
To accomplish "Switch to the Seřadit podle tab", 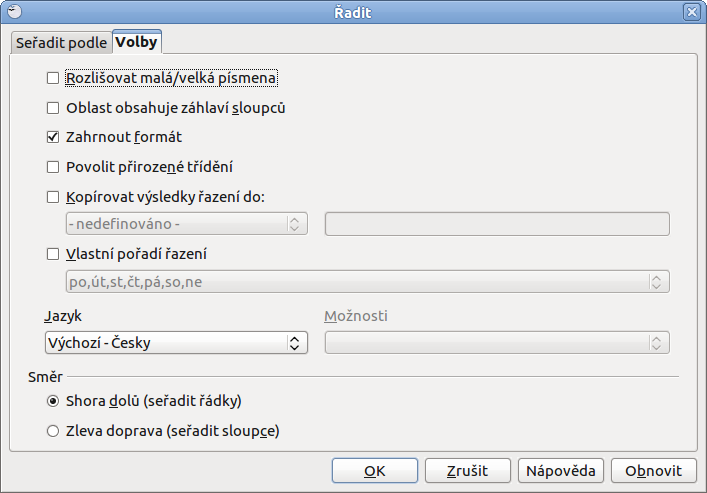I will 60,42.
